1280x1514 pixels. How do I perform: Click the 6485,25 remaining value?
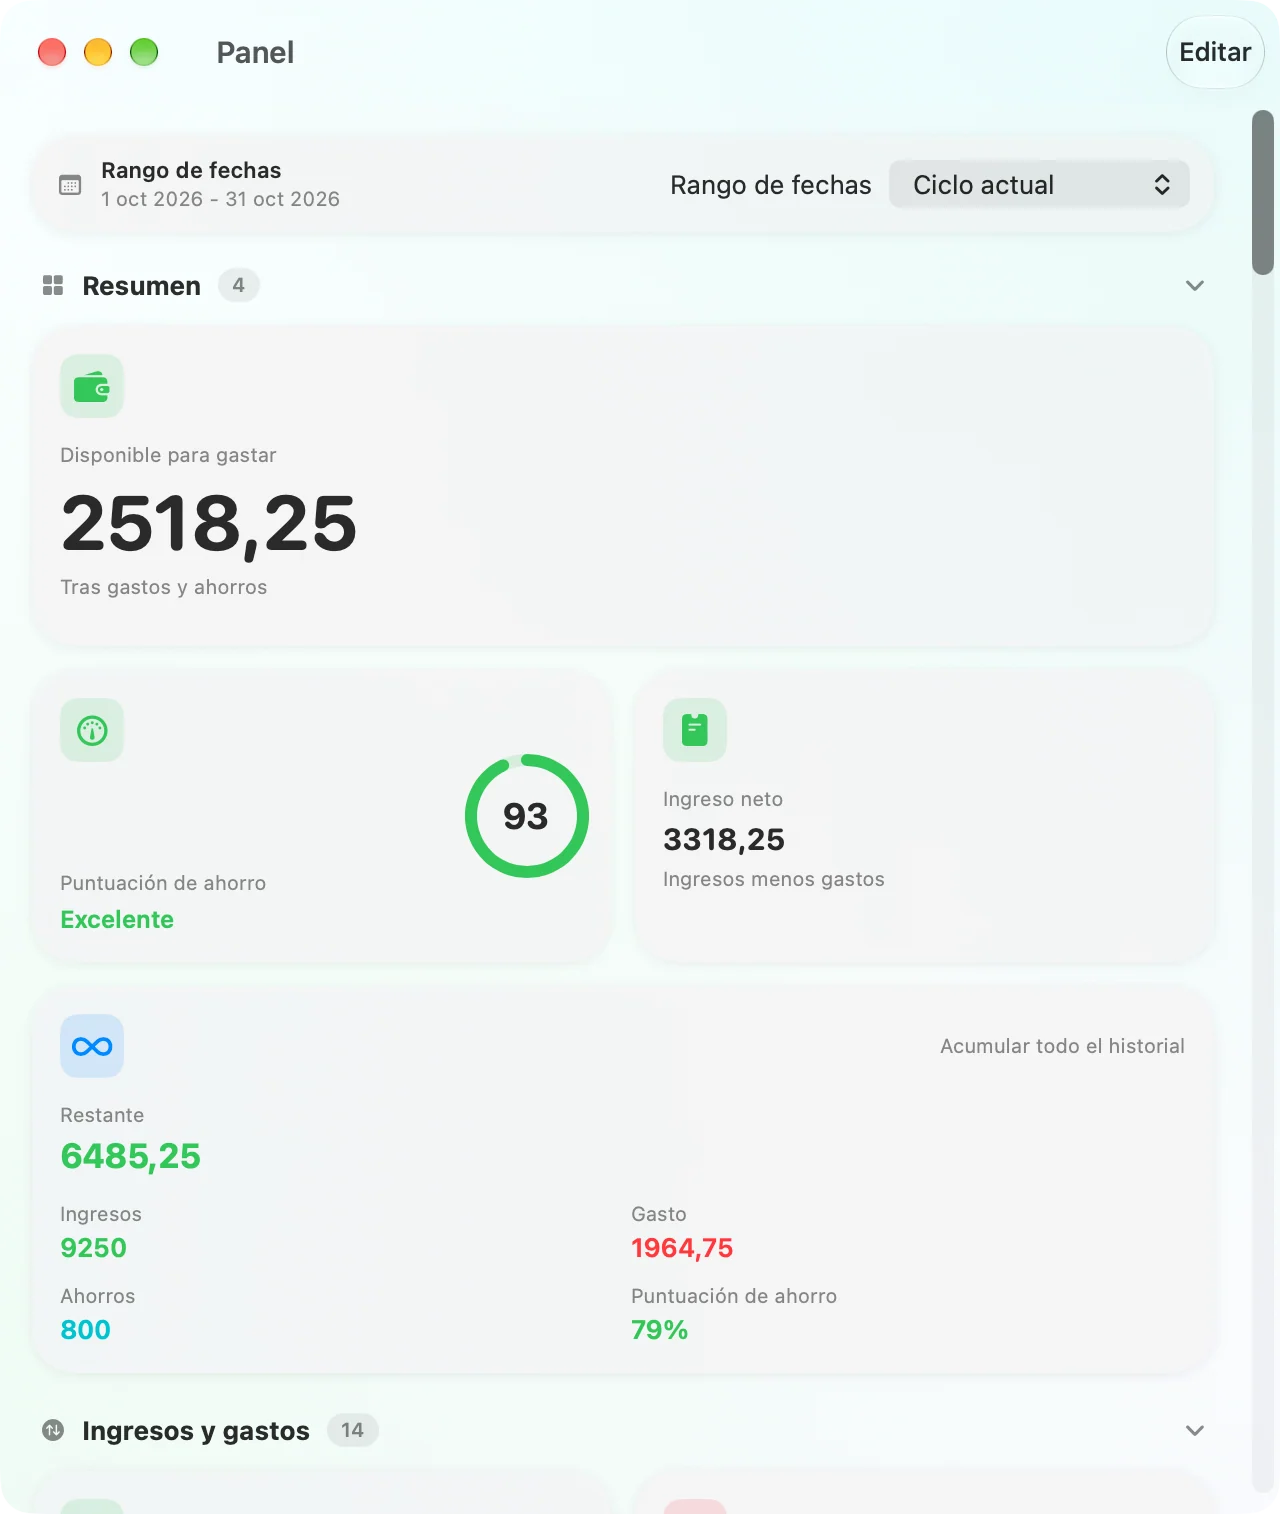[130, 1156]
